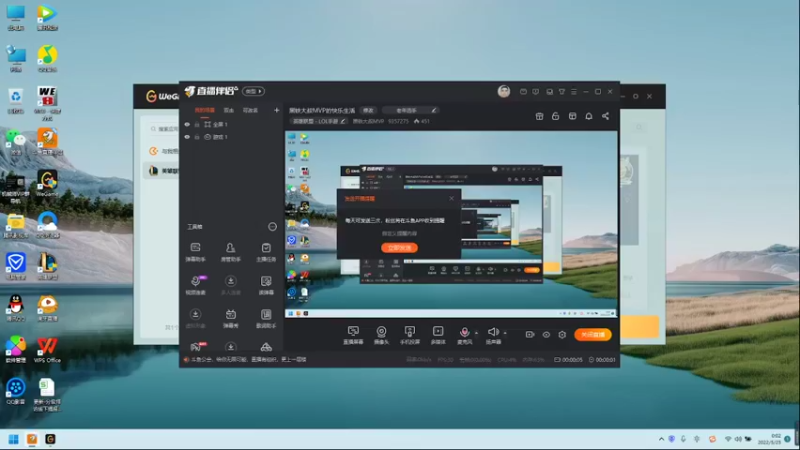Click the announcement ticker in status bar
Viewport: 800px width, 450px height.
[x=245, y=360]
